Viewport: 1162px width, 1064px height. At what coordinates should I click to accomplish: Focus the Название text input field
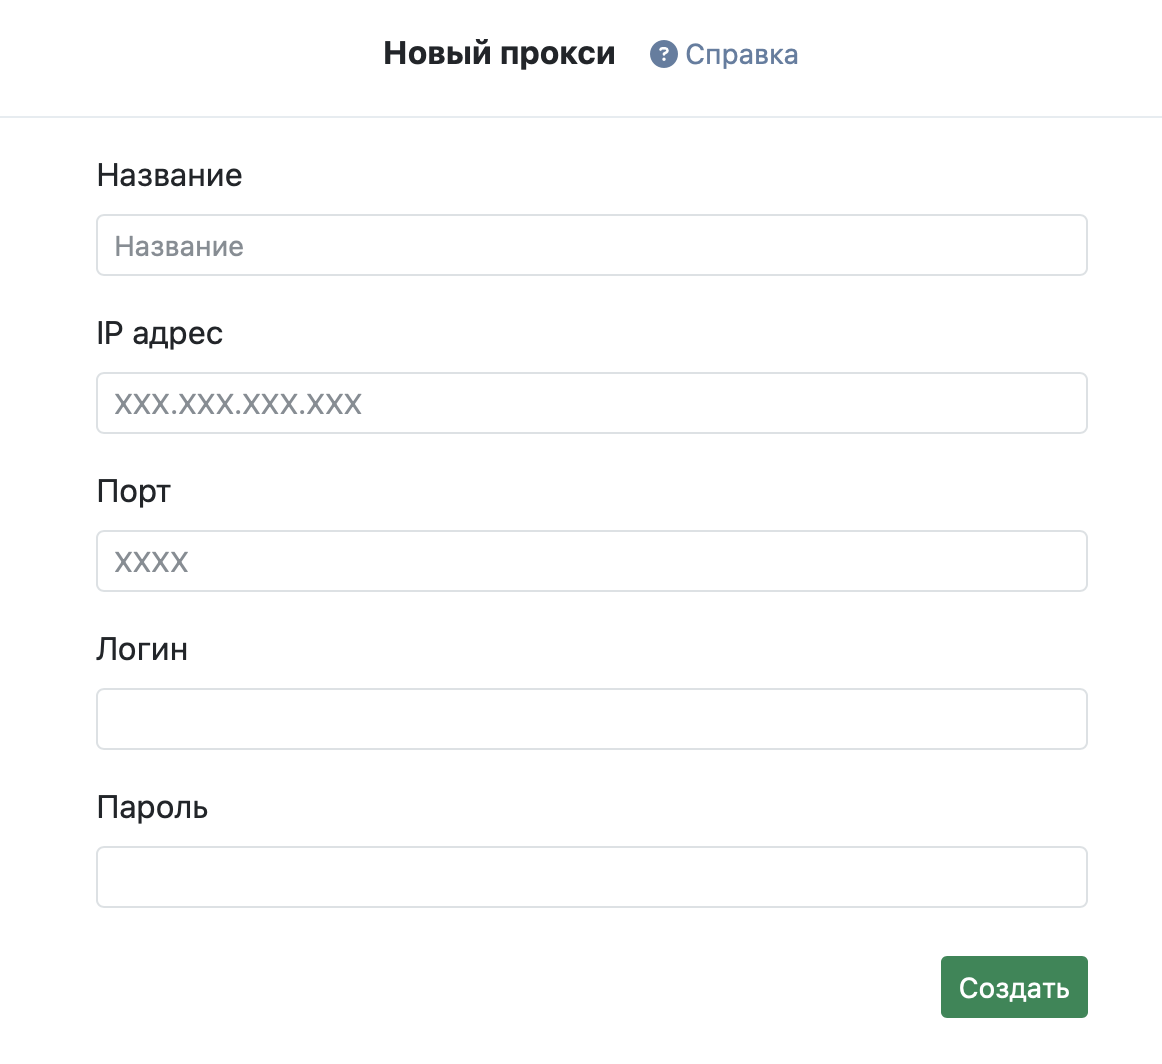(x=591, y=246)
